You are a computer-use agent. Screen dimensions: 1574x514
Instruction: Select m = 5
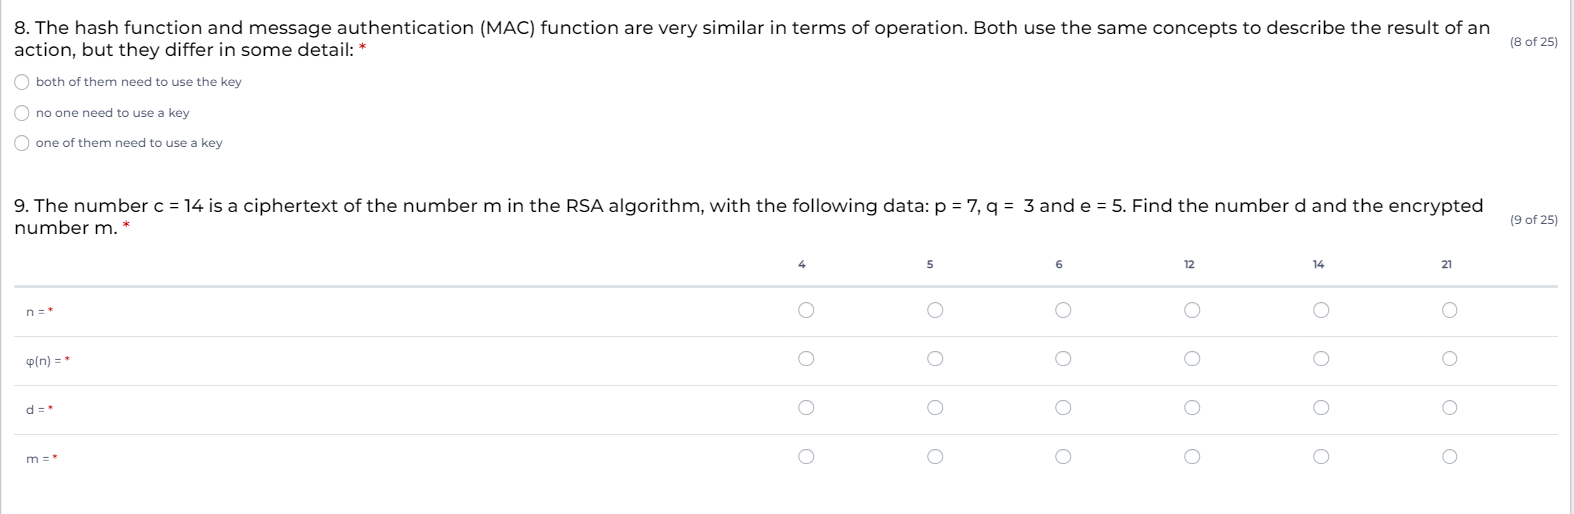click(x=934, y=457)
